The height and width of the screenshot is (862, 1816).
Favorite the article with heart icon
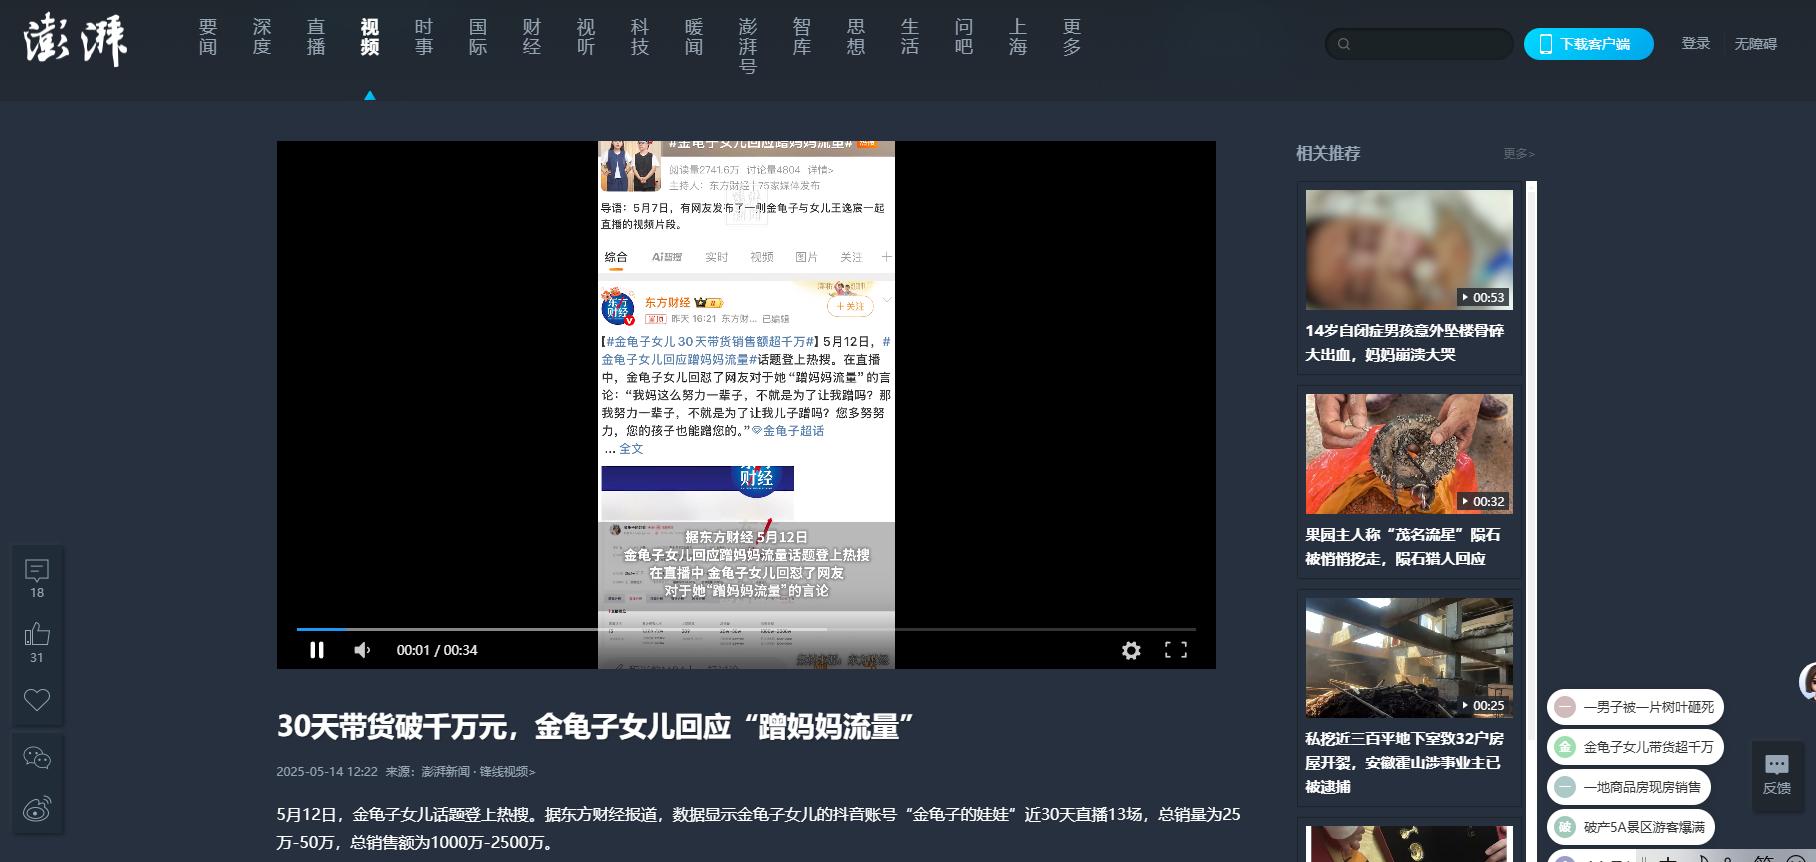click(x=37, y=700)
